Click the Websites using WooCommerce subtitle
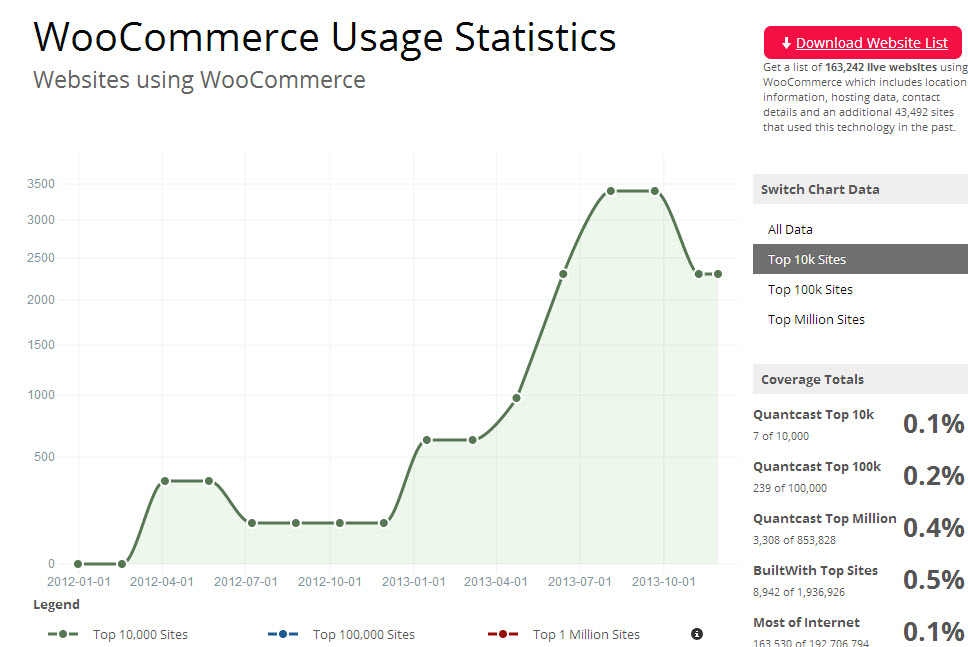 click(x=199, y=80)
